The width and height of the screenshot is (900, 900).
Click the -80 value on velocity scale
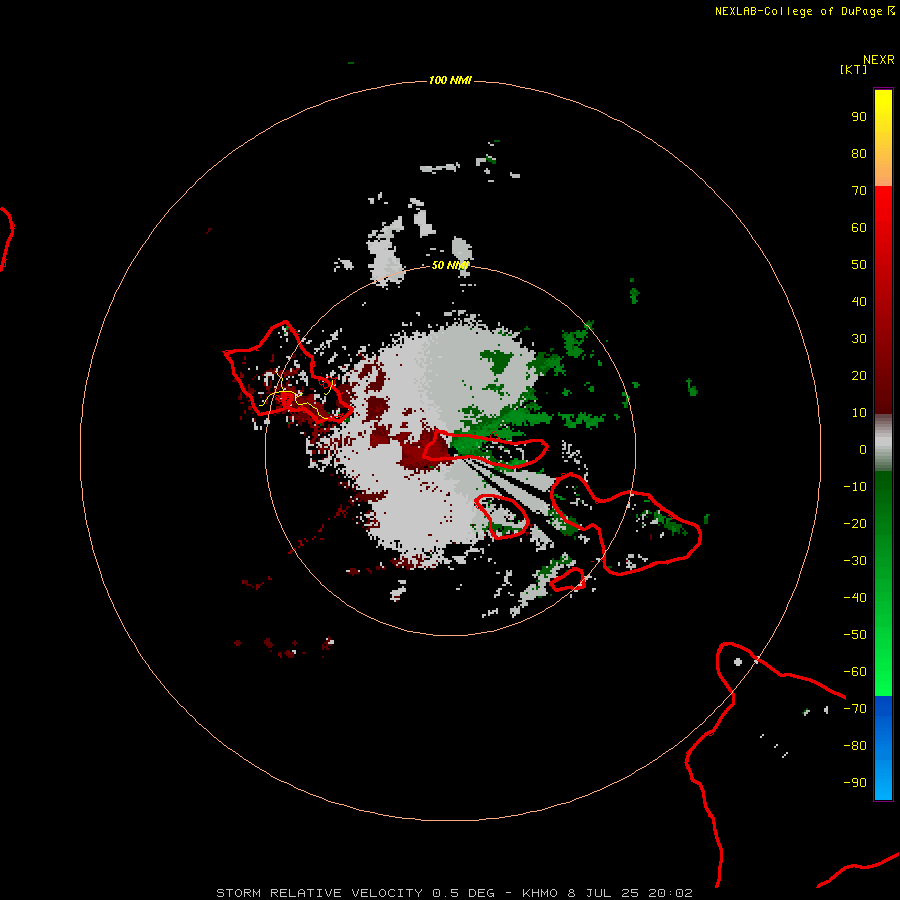click(855, 746)
